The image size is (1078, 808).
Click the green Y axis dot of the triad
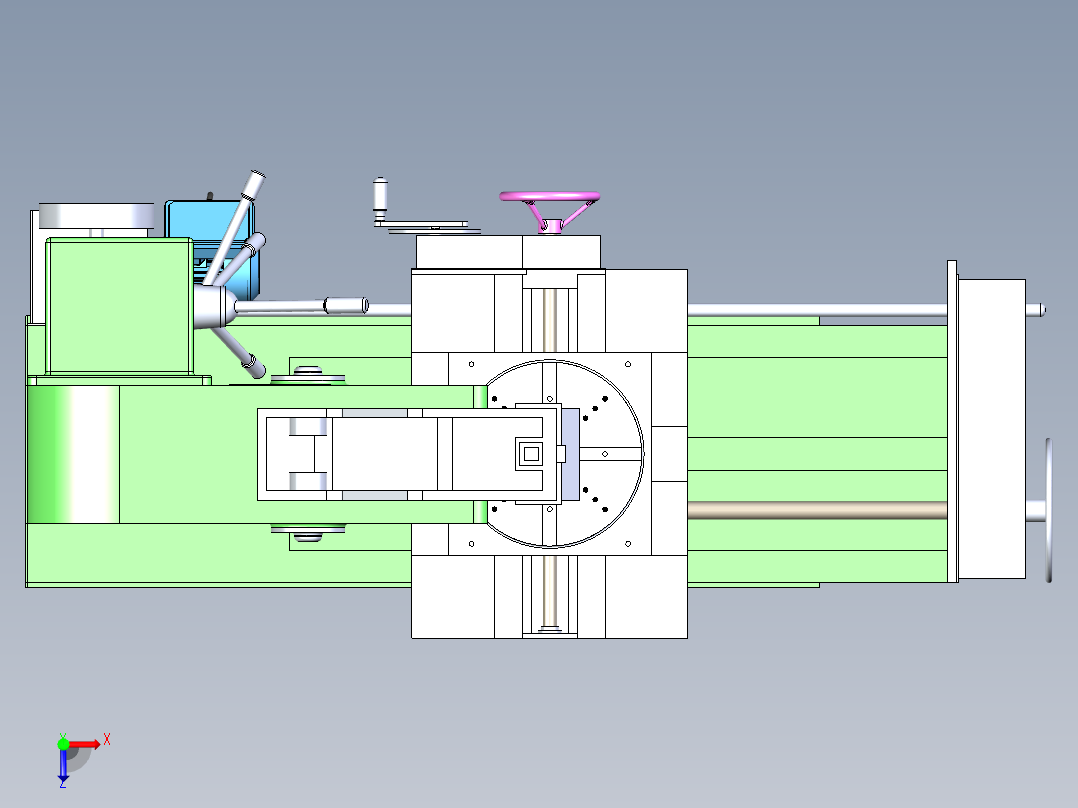[x=63, y=744]
